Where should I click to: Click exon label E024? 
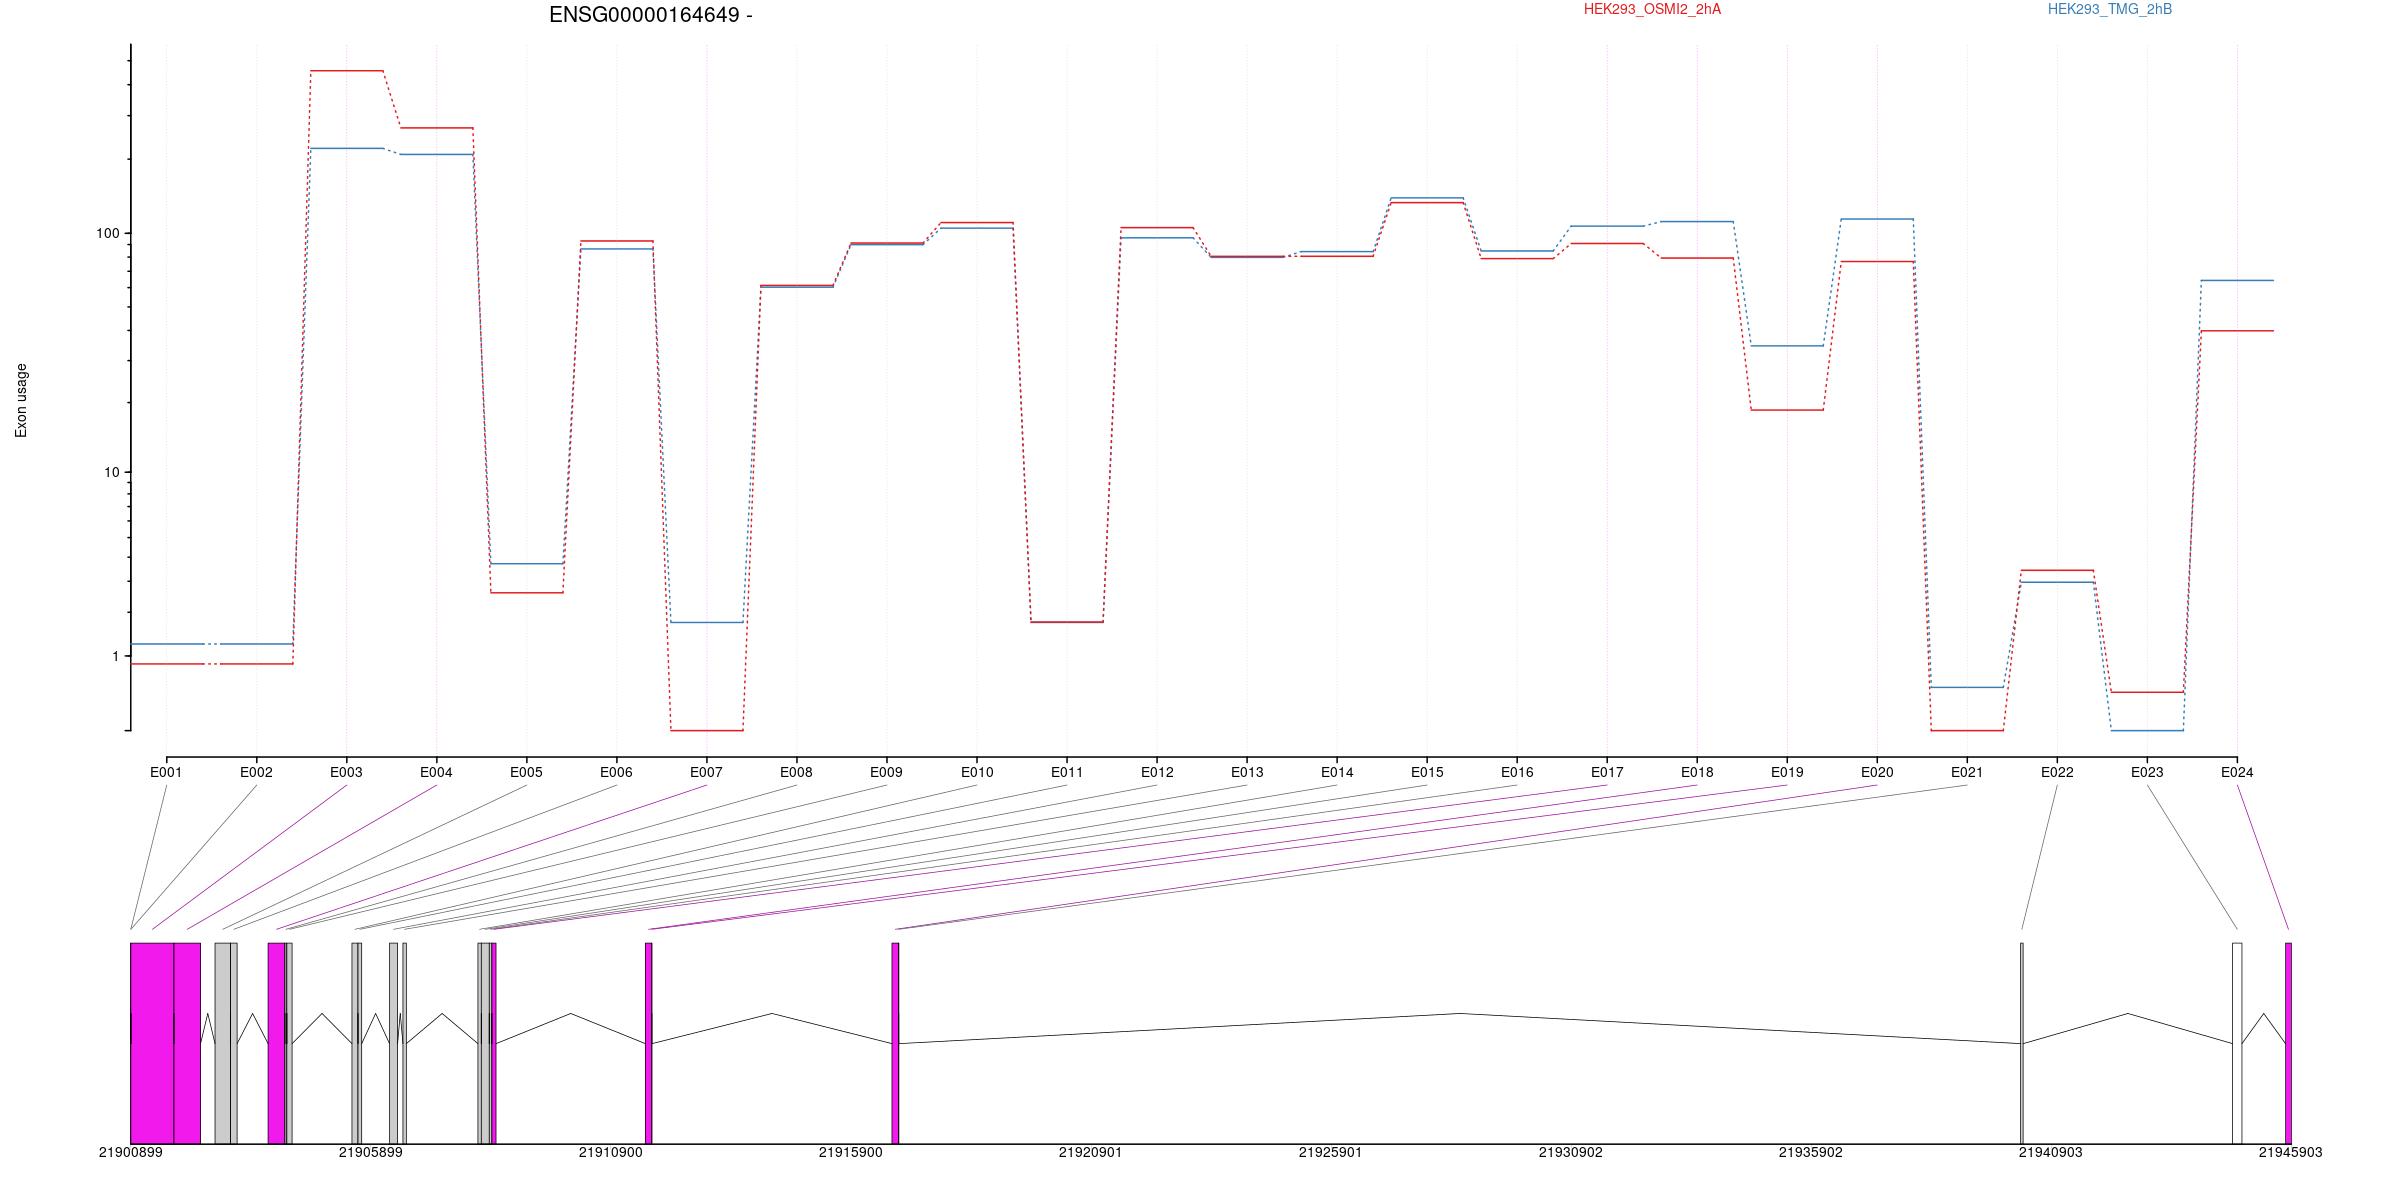[2237, 772]
